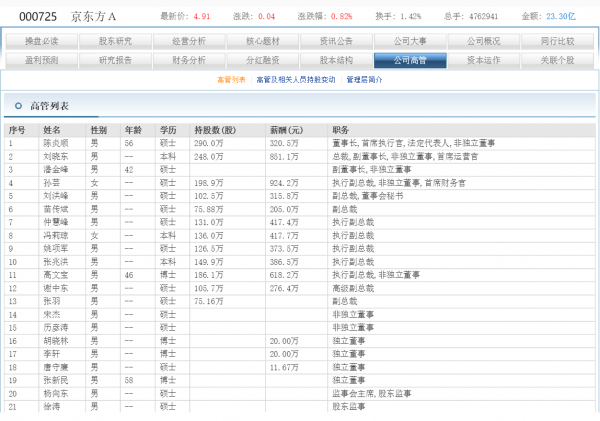Screen dimensions: 600x421
Task: Click the stock code 000725
Action: click(38, 17)
